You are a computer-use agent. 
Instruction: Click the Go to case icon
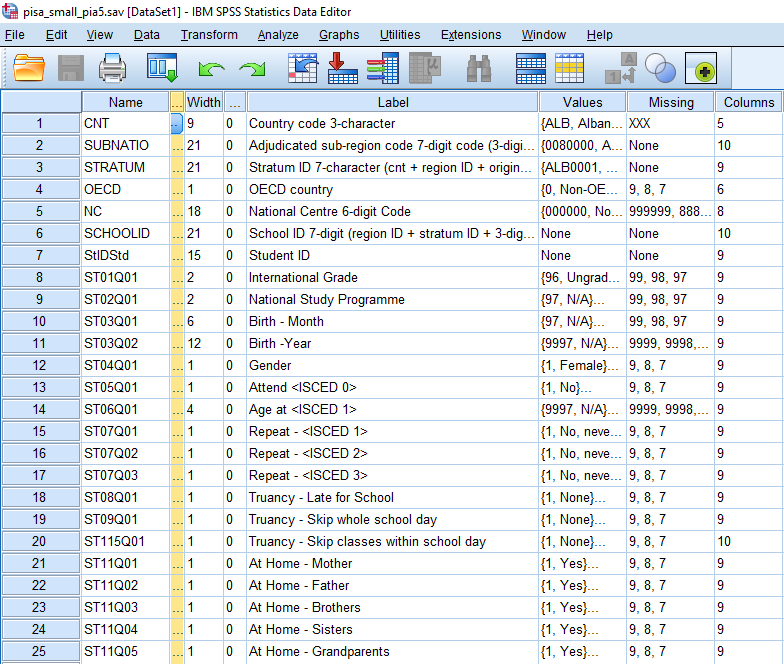(303, 68)
